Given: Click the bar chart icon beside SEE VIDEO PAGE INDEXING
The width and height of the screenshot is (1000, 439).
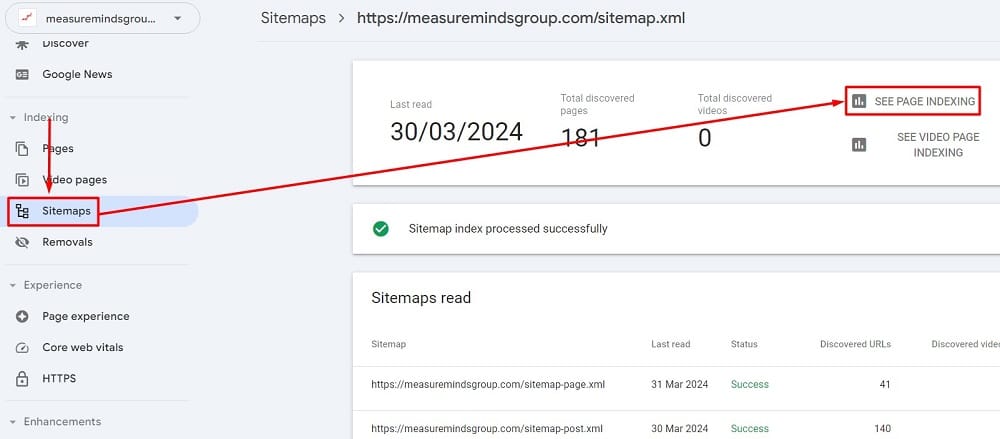Looking at the screenshot, I should [859, 145].
